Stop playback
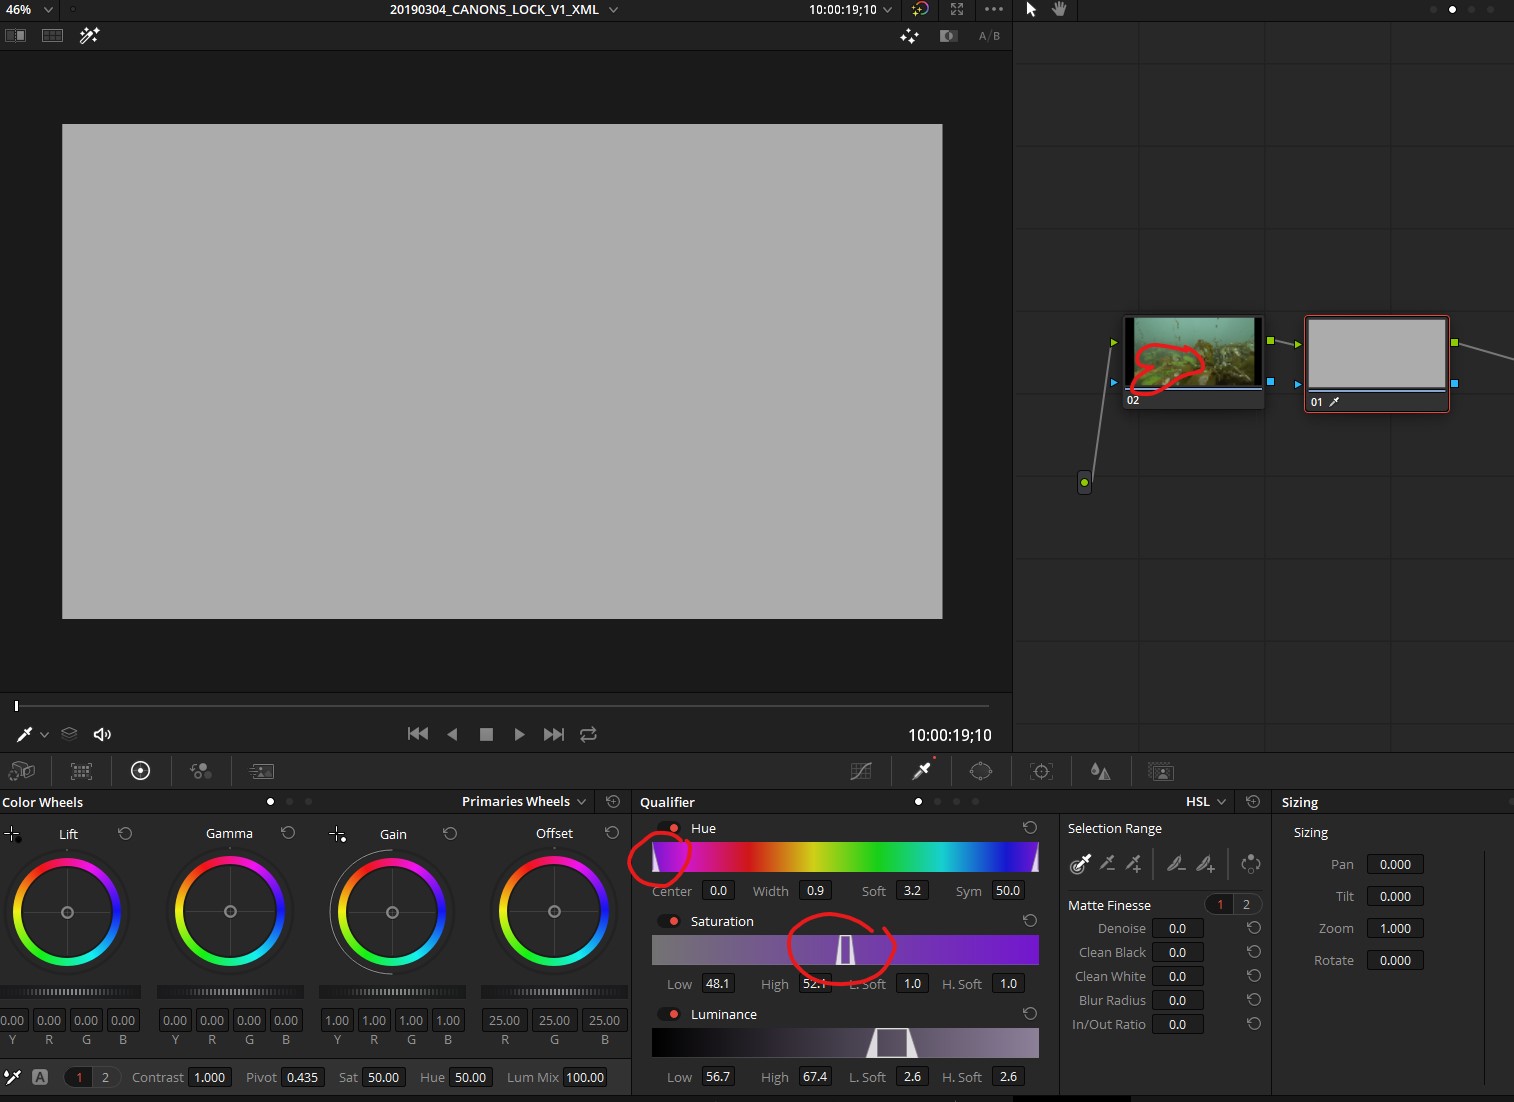Image resolution: width=1514 pixels, height=1102 pixels. (486, 734)
